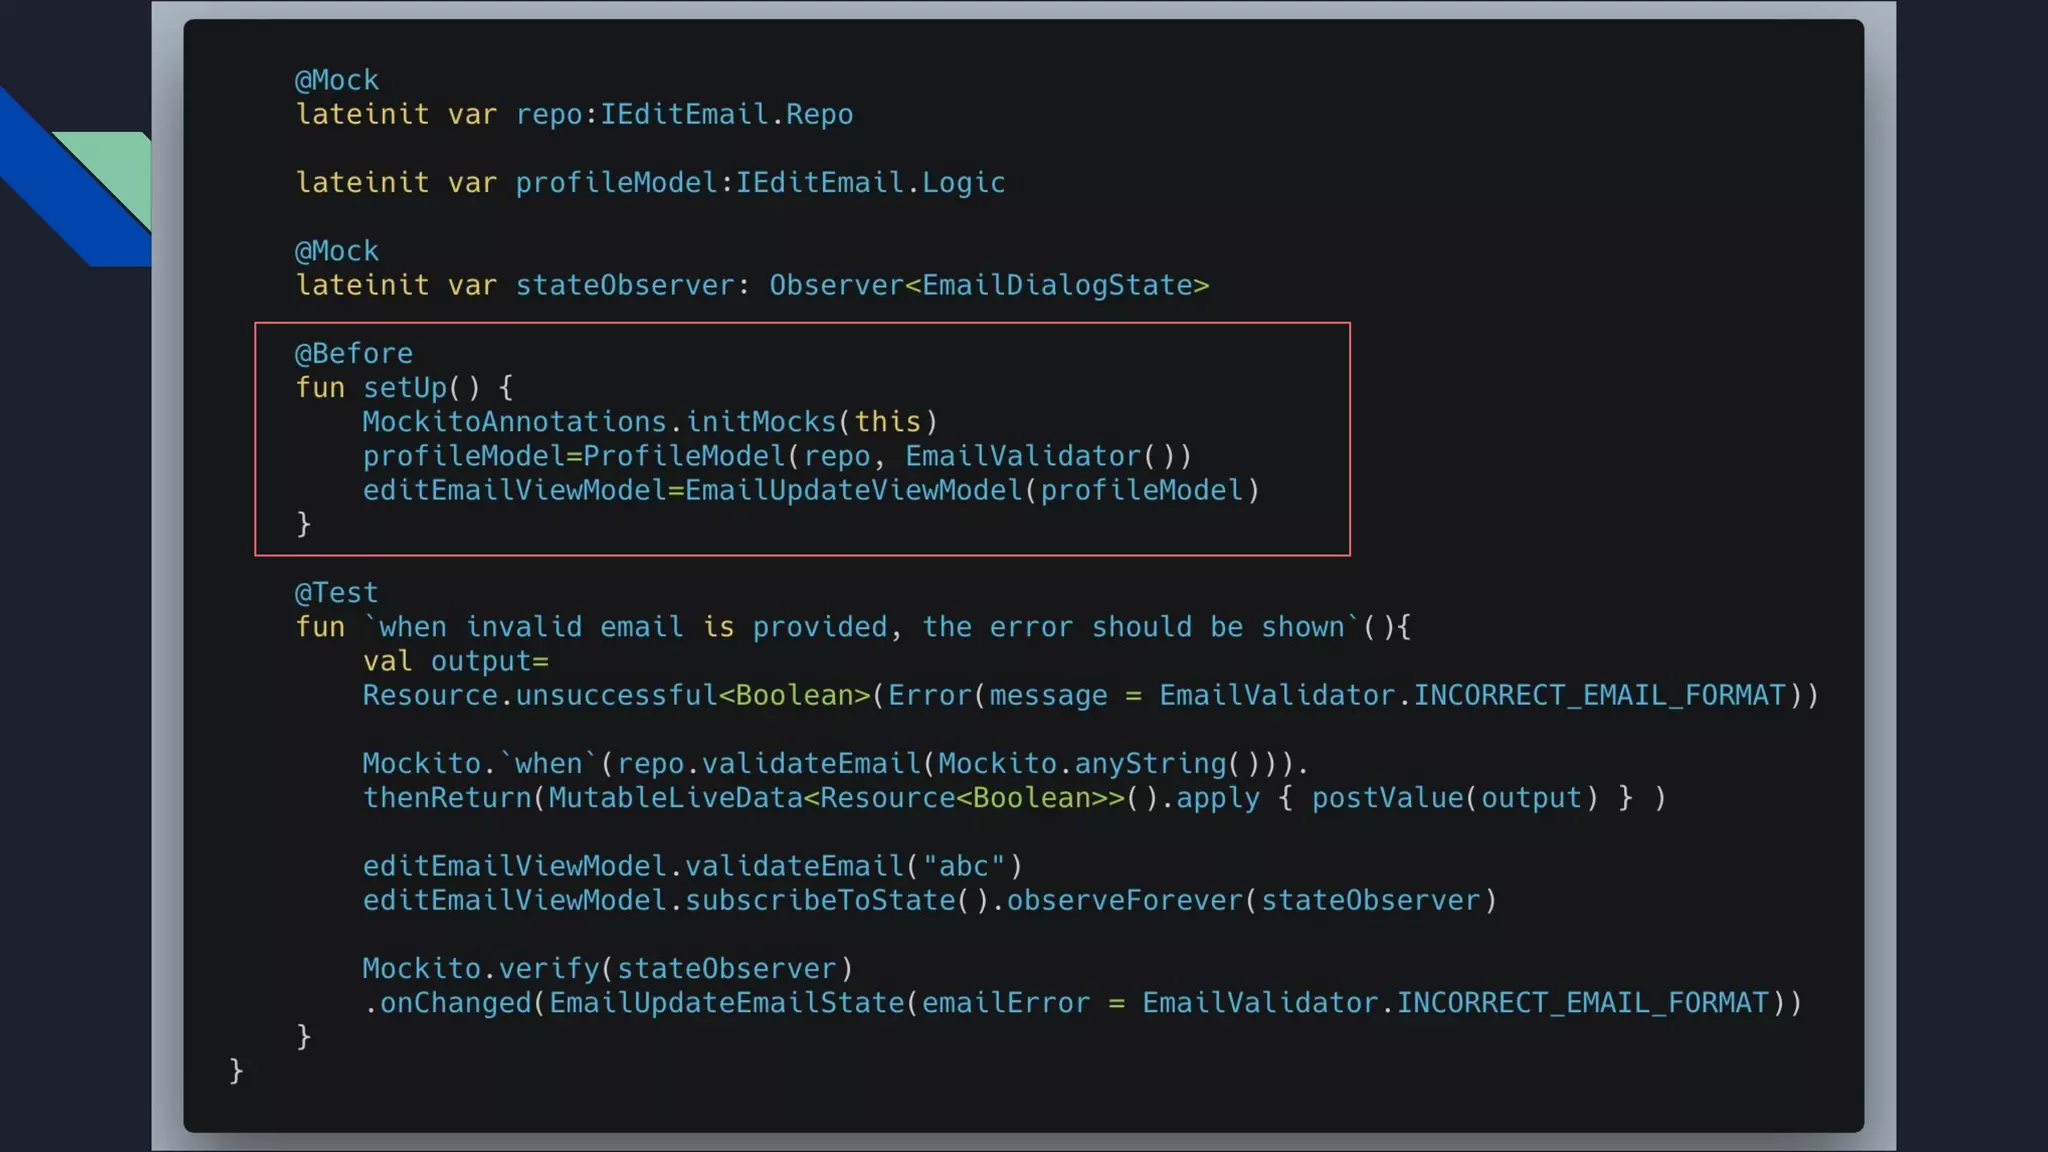Click MockitoAnnotations.initMocks call
This screenshot has width=2048, height=1152.
point(598,422)
